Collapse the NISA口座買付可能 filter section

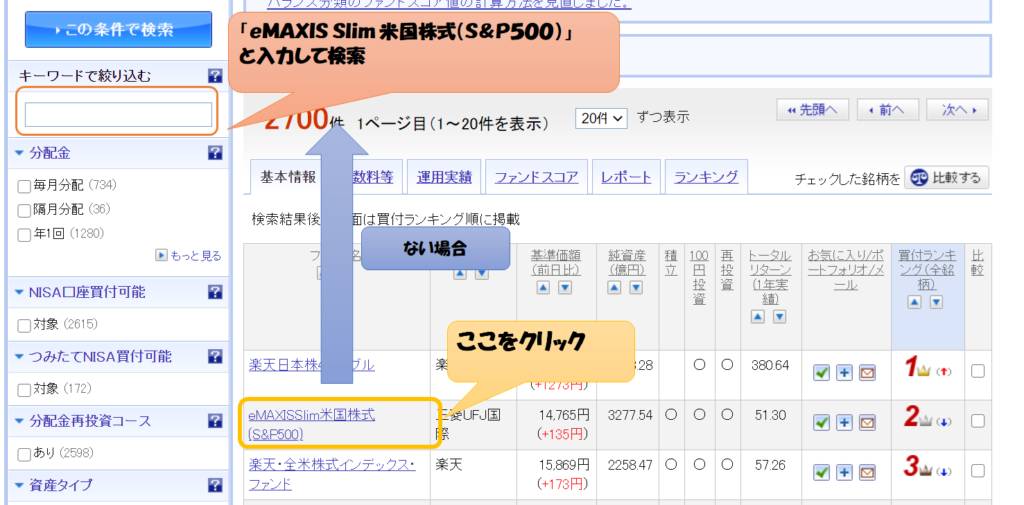20,293
